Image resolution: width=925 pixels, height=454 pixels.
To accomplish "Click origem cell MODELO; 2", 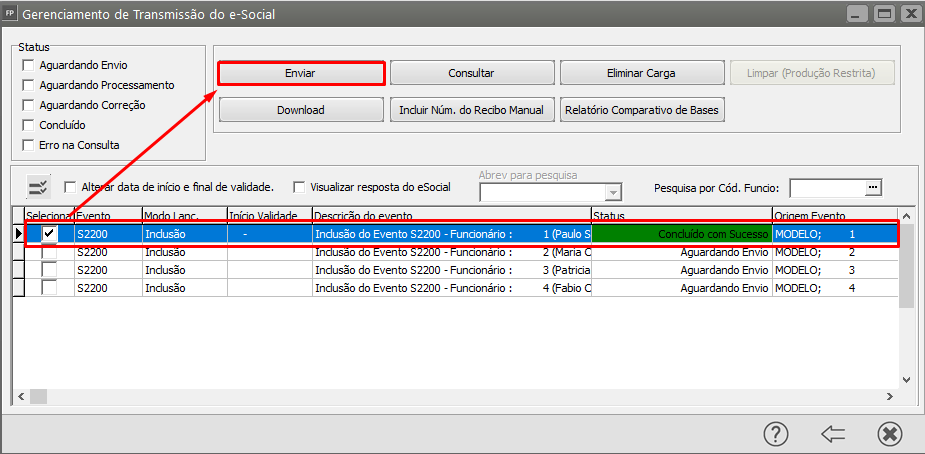I will (835, 252).
